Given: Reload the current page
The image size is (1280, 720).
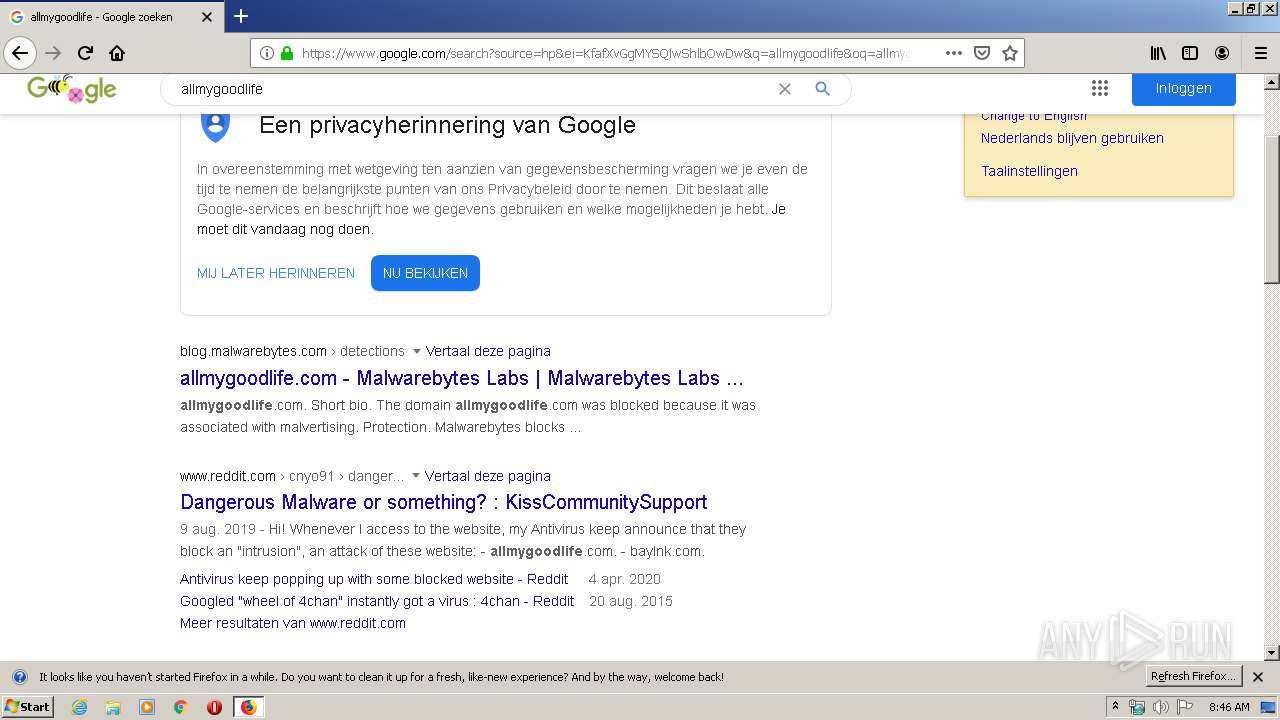Looking at the screenshot, I should (x=85, y=53).
